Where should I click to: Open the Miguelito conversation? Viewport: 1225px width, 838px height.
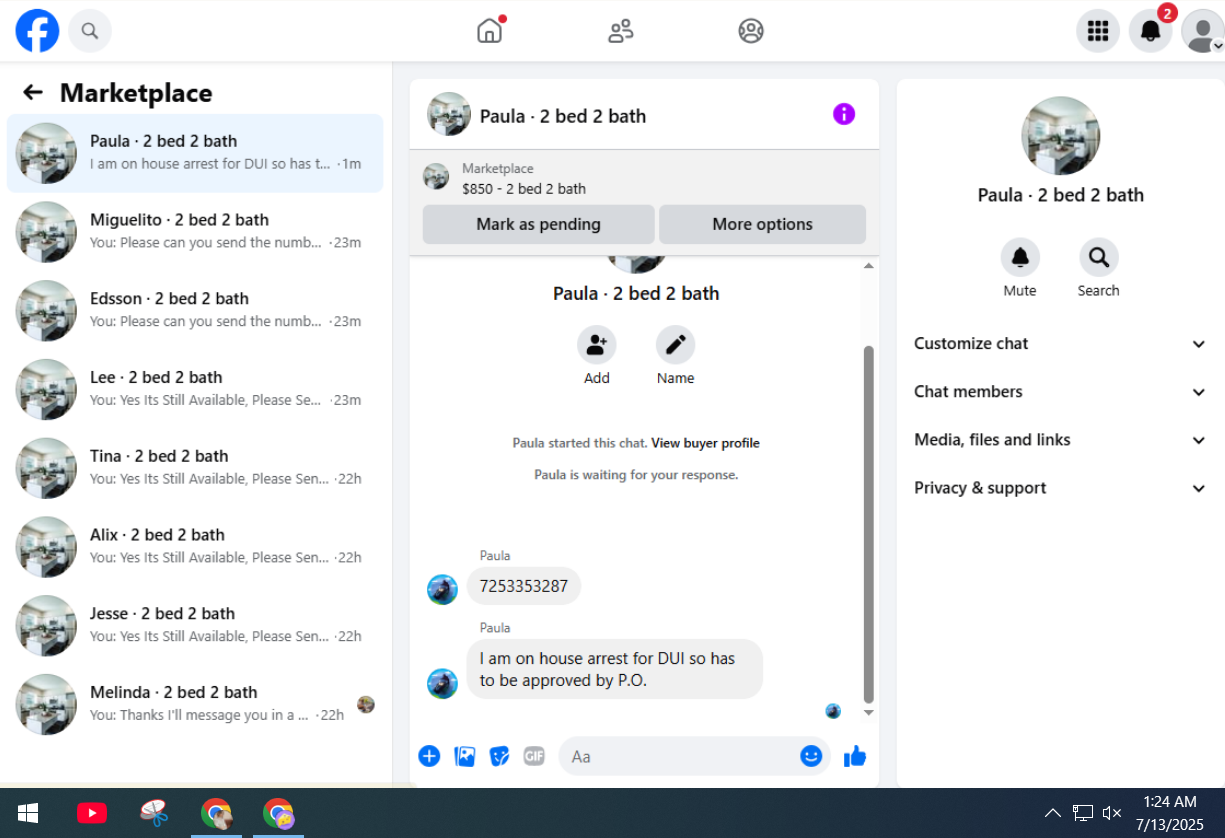pos(195,231)
